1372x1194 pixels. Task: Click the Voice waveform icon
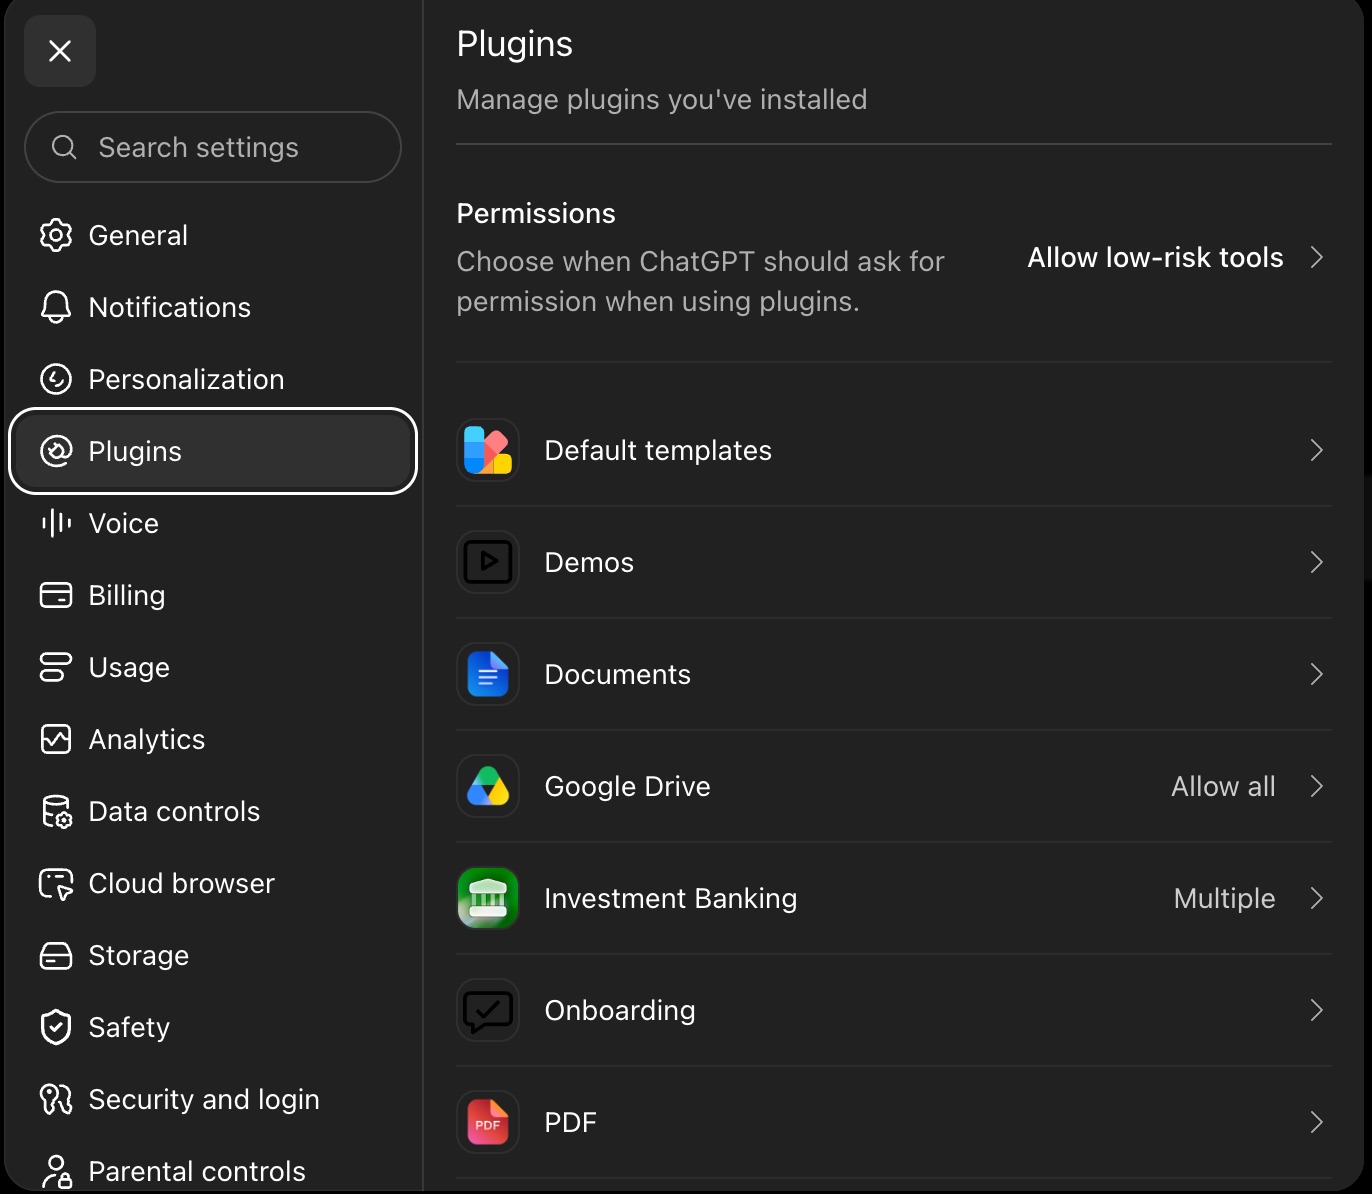(x=56, y=523)
